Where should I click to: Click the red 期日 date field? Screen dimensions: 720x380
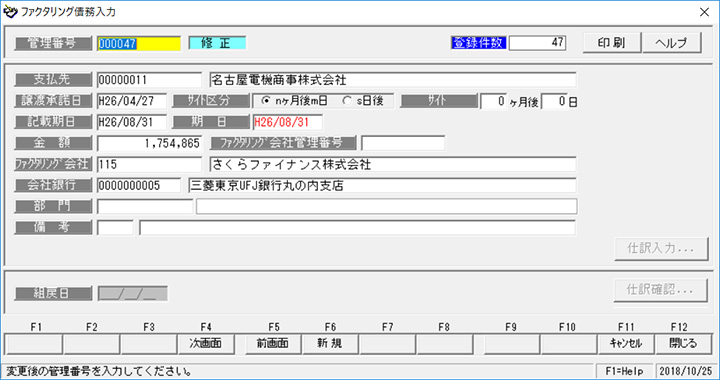point(287,122)
